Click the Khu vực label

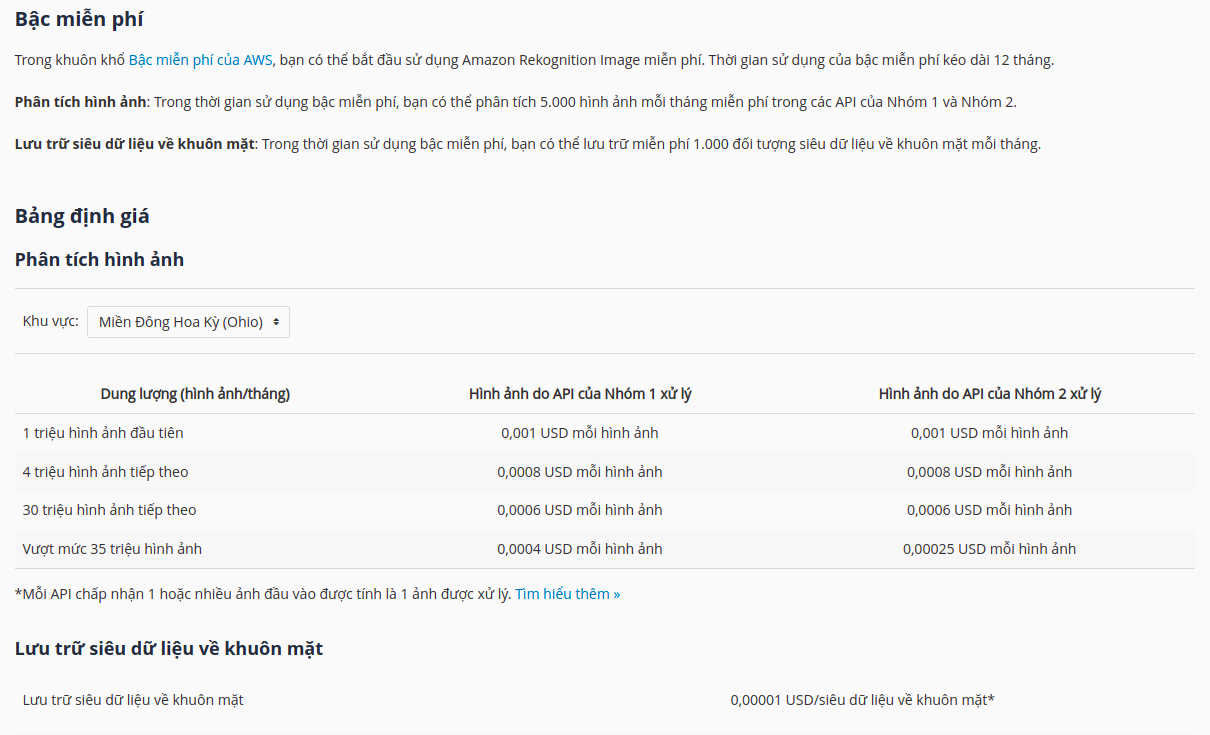[x=50, y=321]
